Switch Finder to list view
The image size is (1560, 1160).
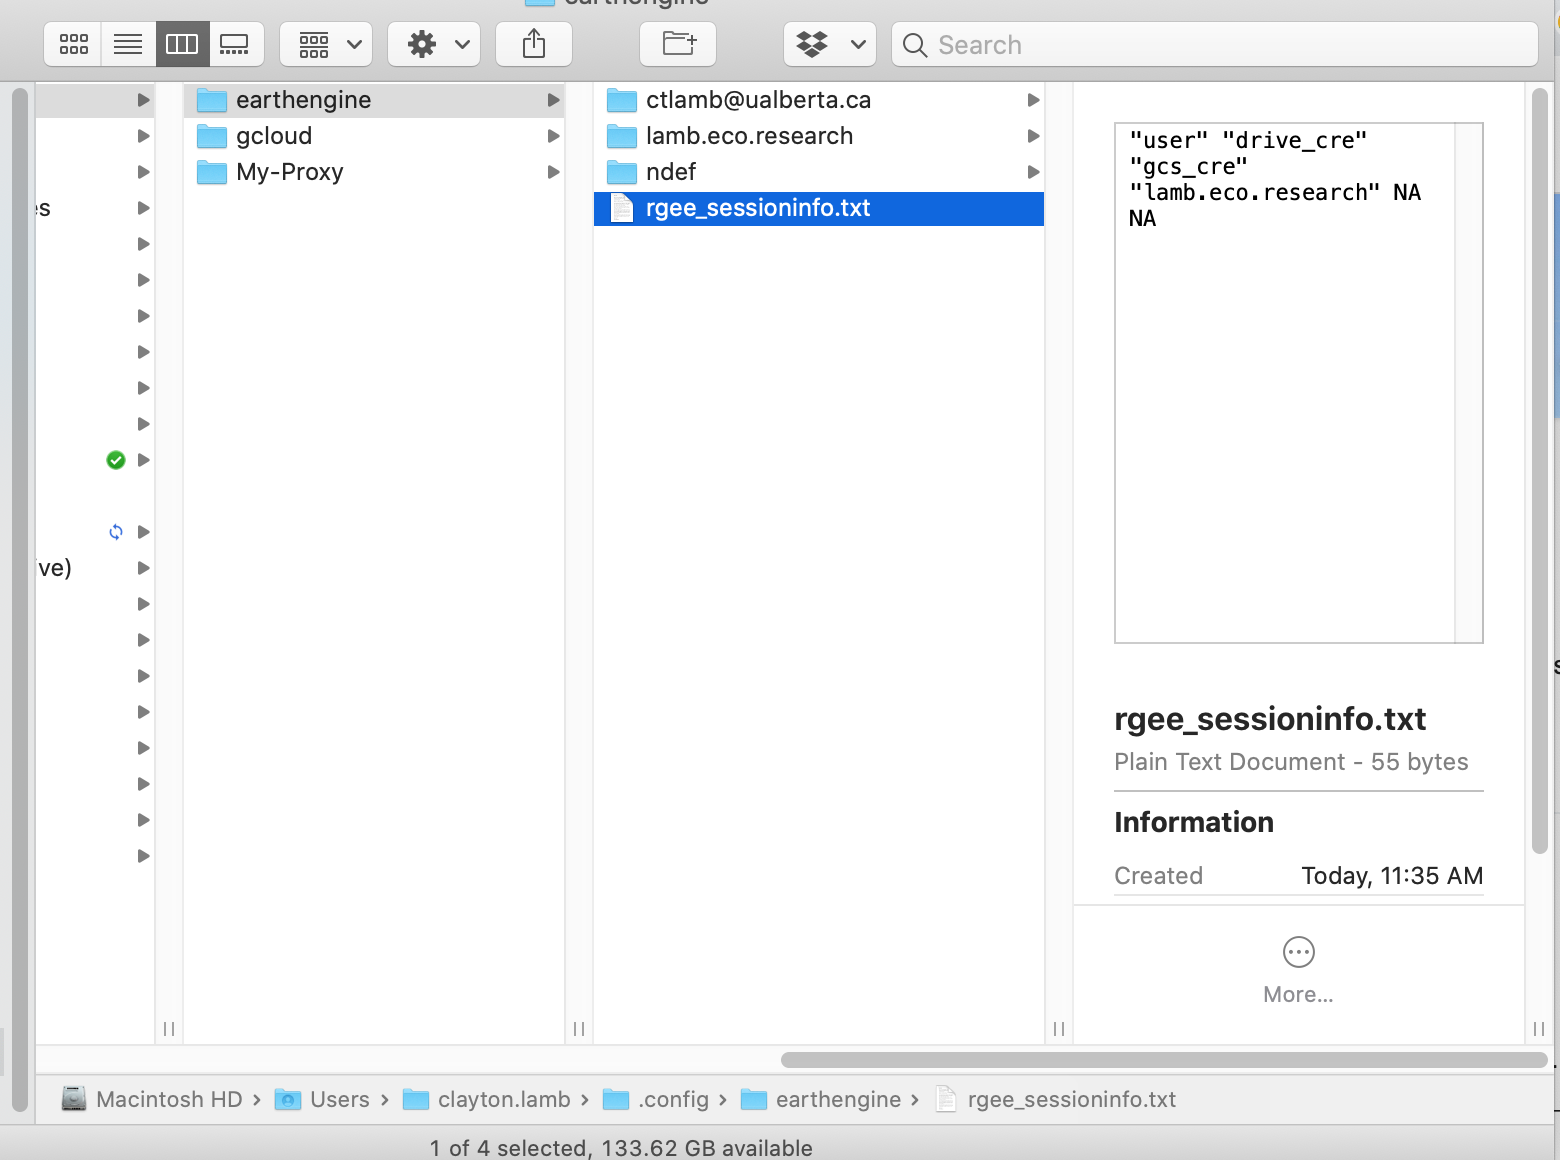(128, 44)
